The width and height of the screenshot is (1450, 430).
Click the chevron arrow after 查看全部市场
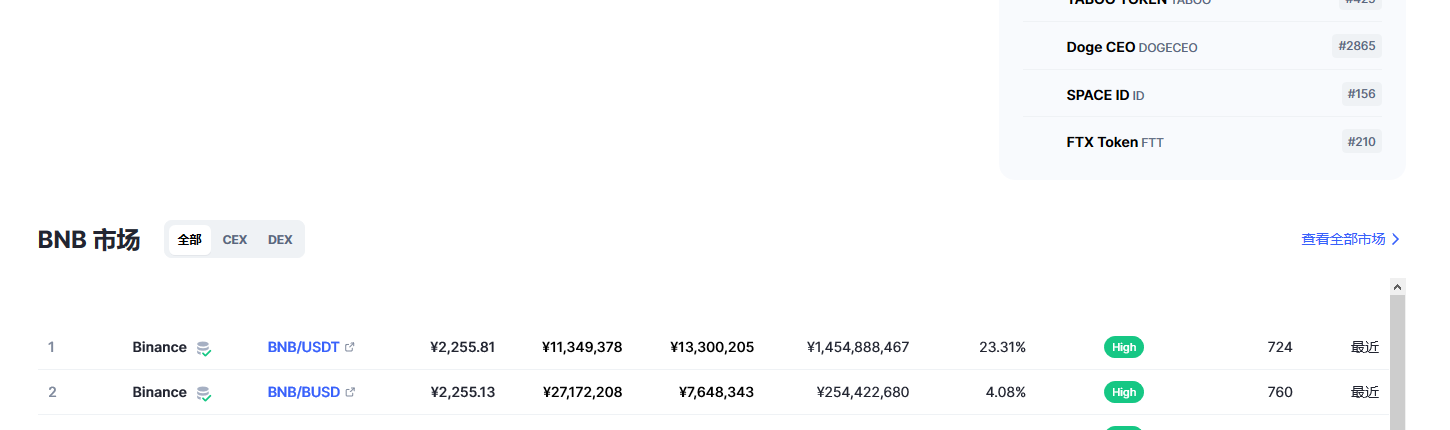click(x=1396, y=239)
